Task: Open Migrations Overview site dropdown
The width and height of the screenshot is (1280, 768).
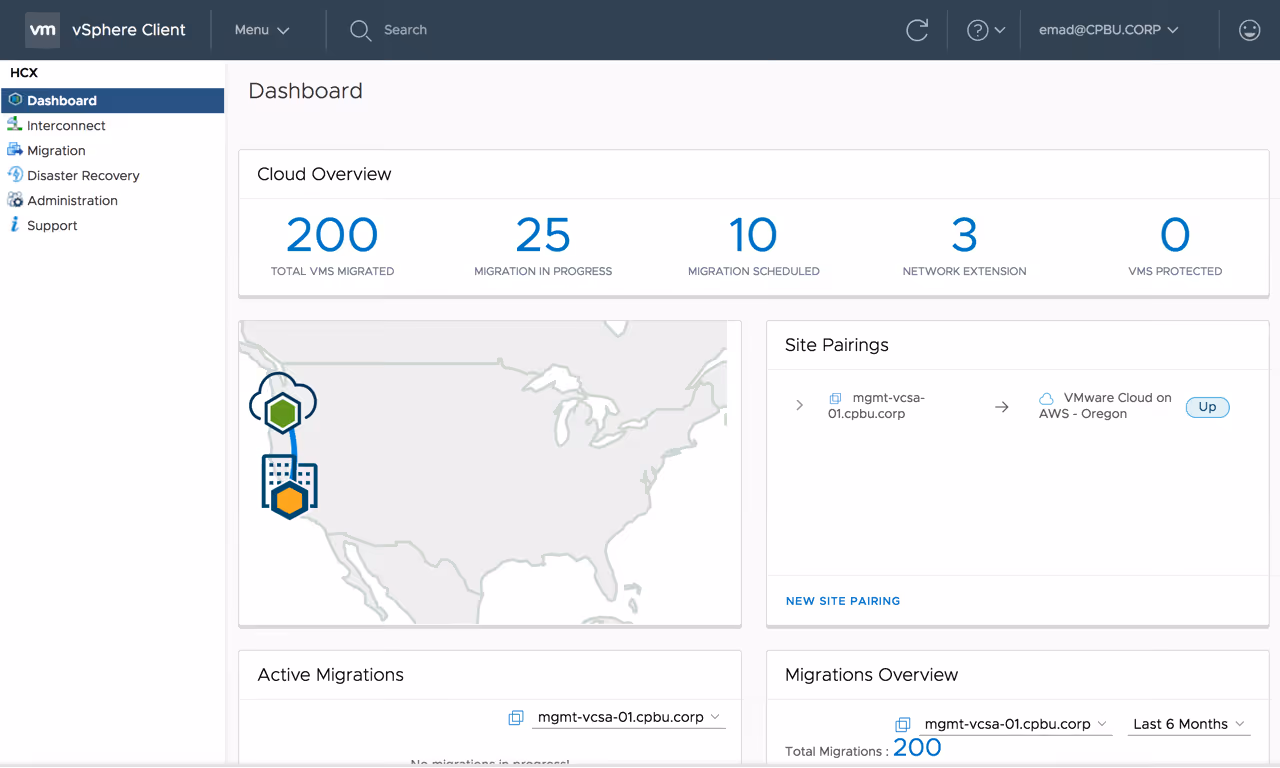Action: tap(1016, 724)
